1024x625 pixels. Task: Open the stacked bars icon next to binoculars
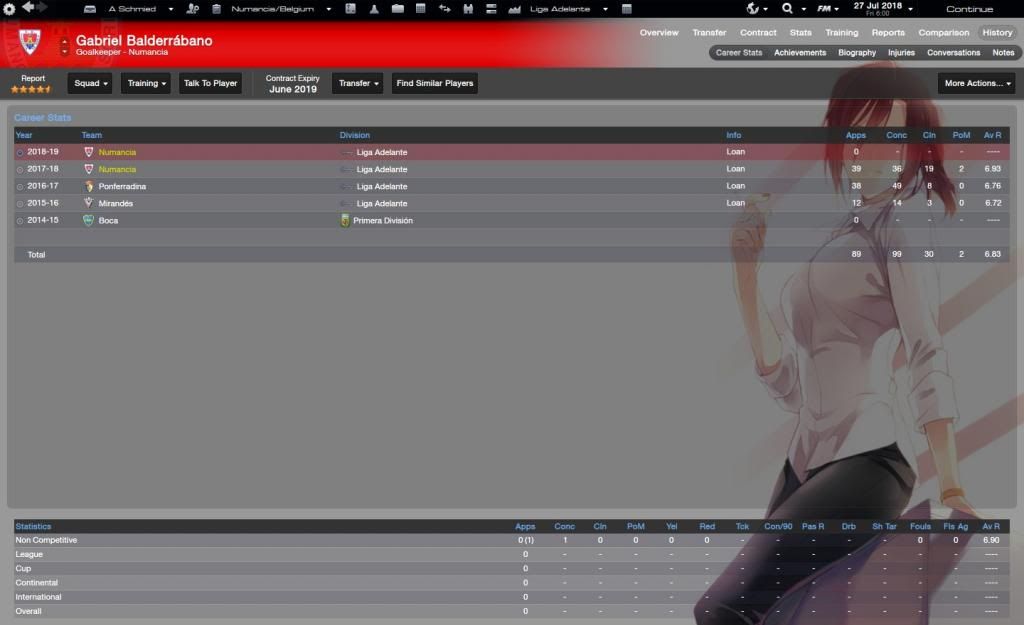point(491,8)
